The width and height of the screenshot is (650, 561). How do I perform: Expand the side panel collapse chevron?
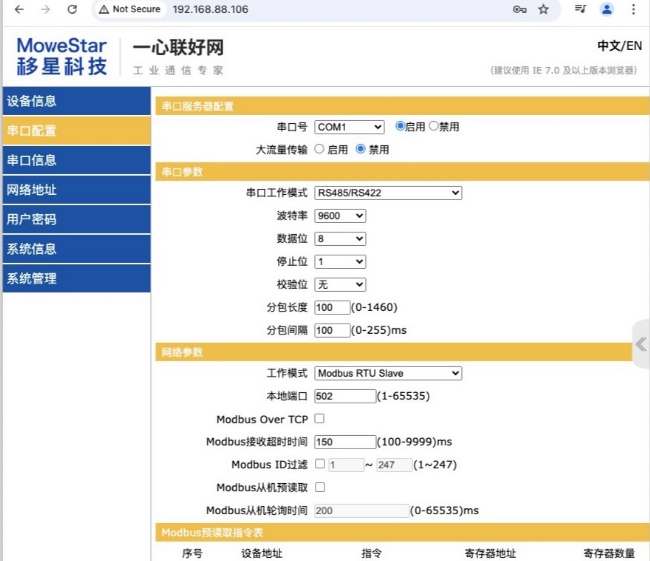(x=641, y=344)
